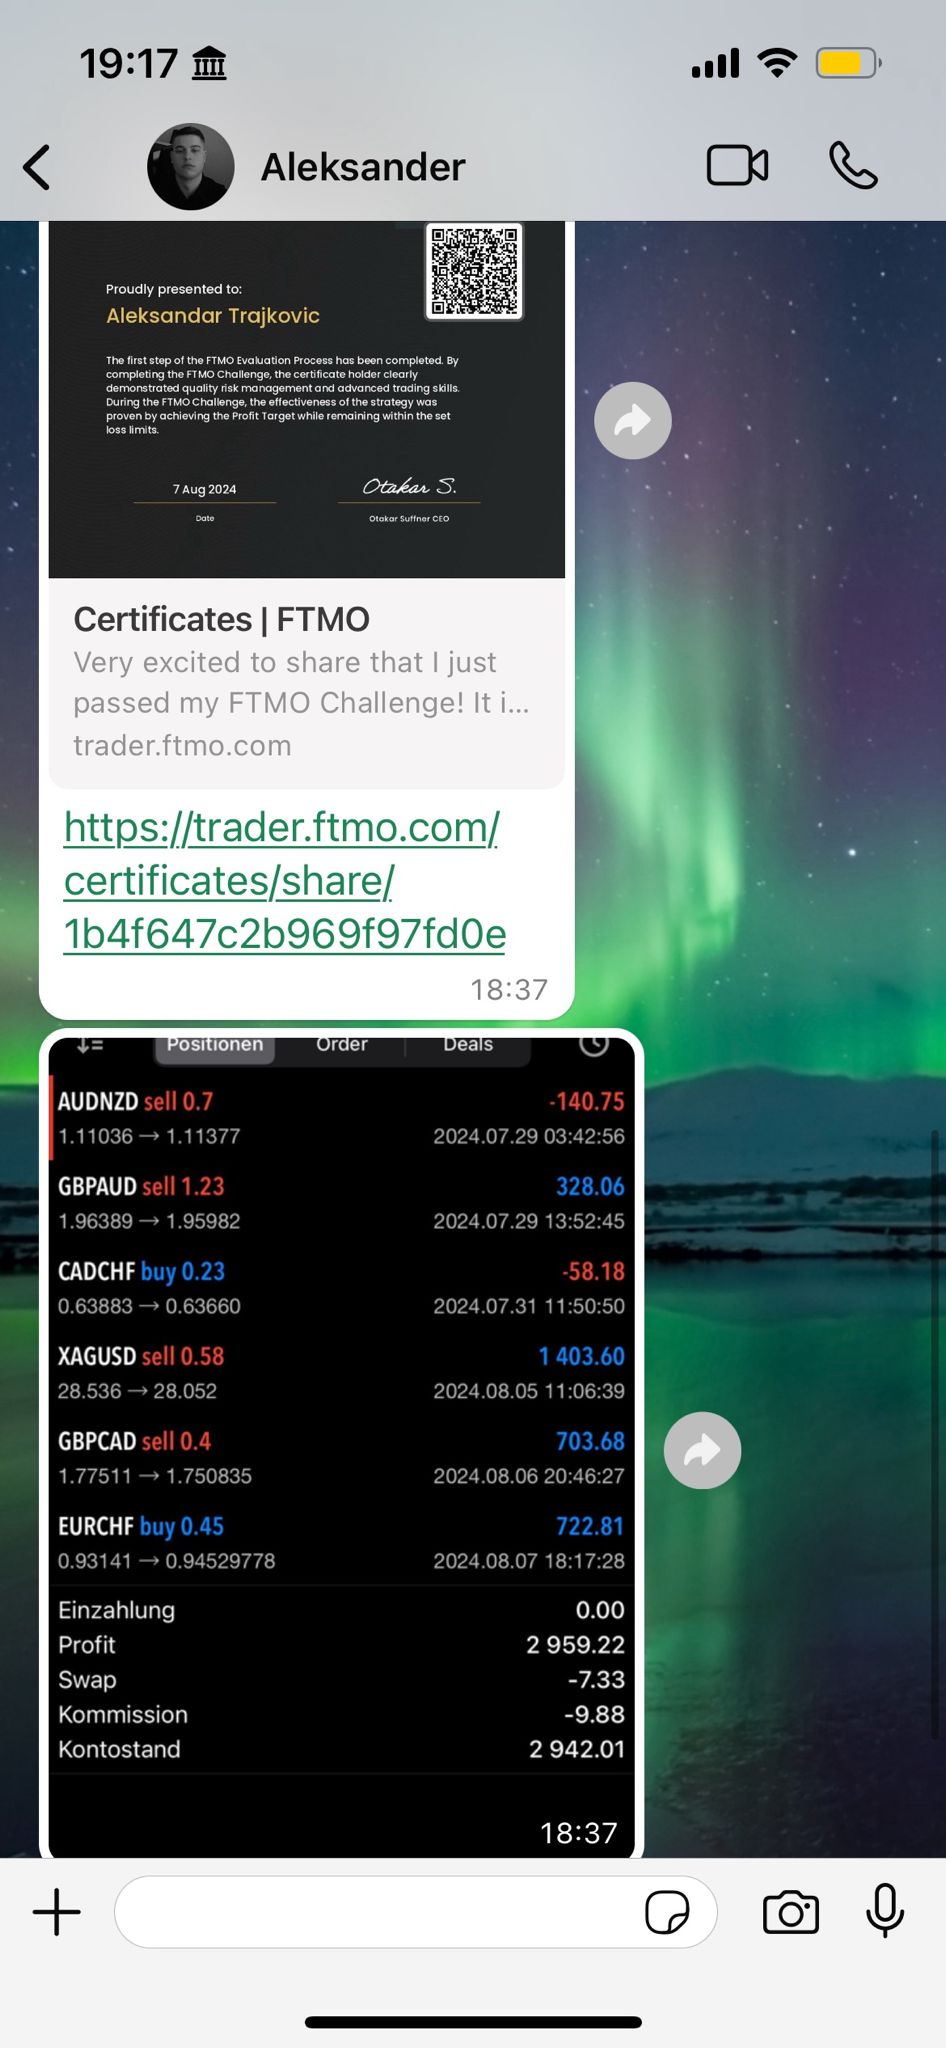946x2048 pixels.
Task: Go back to the chat list
Action: click(37, 167)
